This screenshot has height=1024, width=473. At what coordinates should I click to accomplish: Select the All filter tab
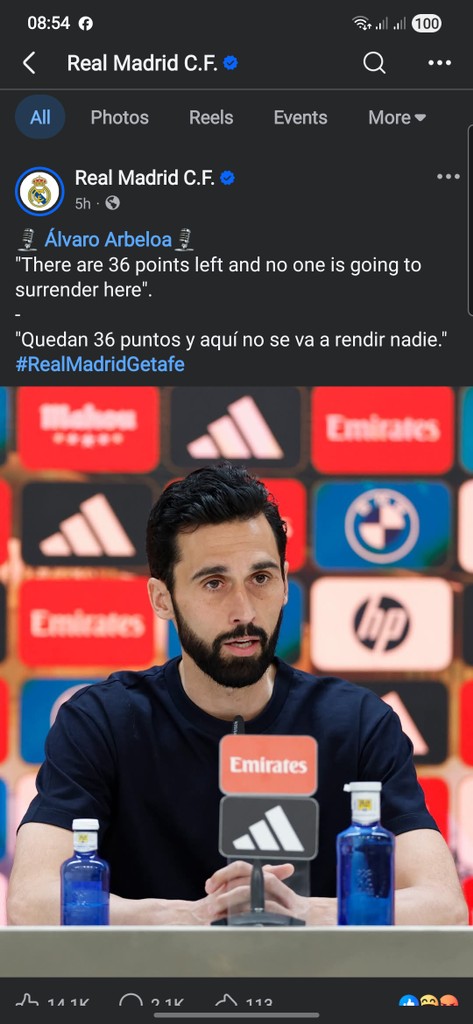40,117
